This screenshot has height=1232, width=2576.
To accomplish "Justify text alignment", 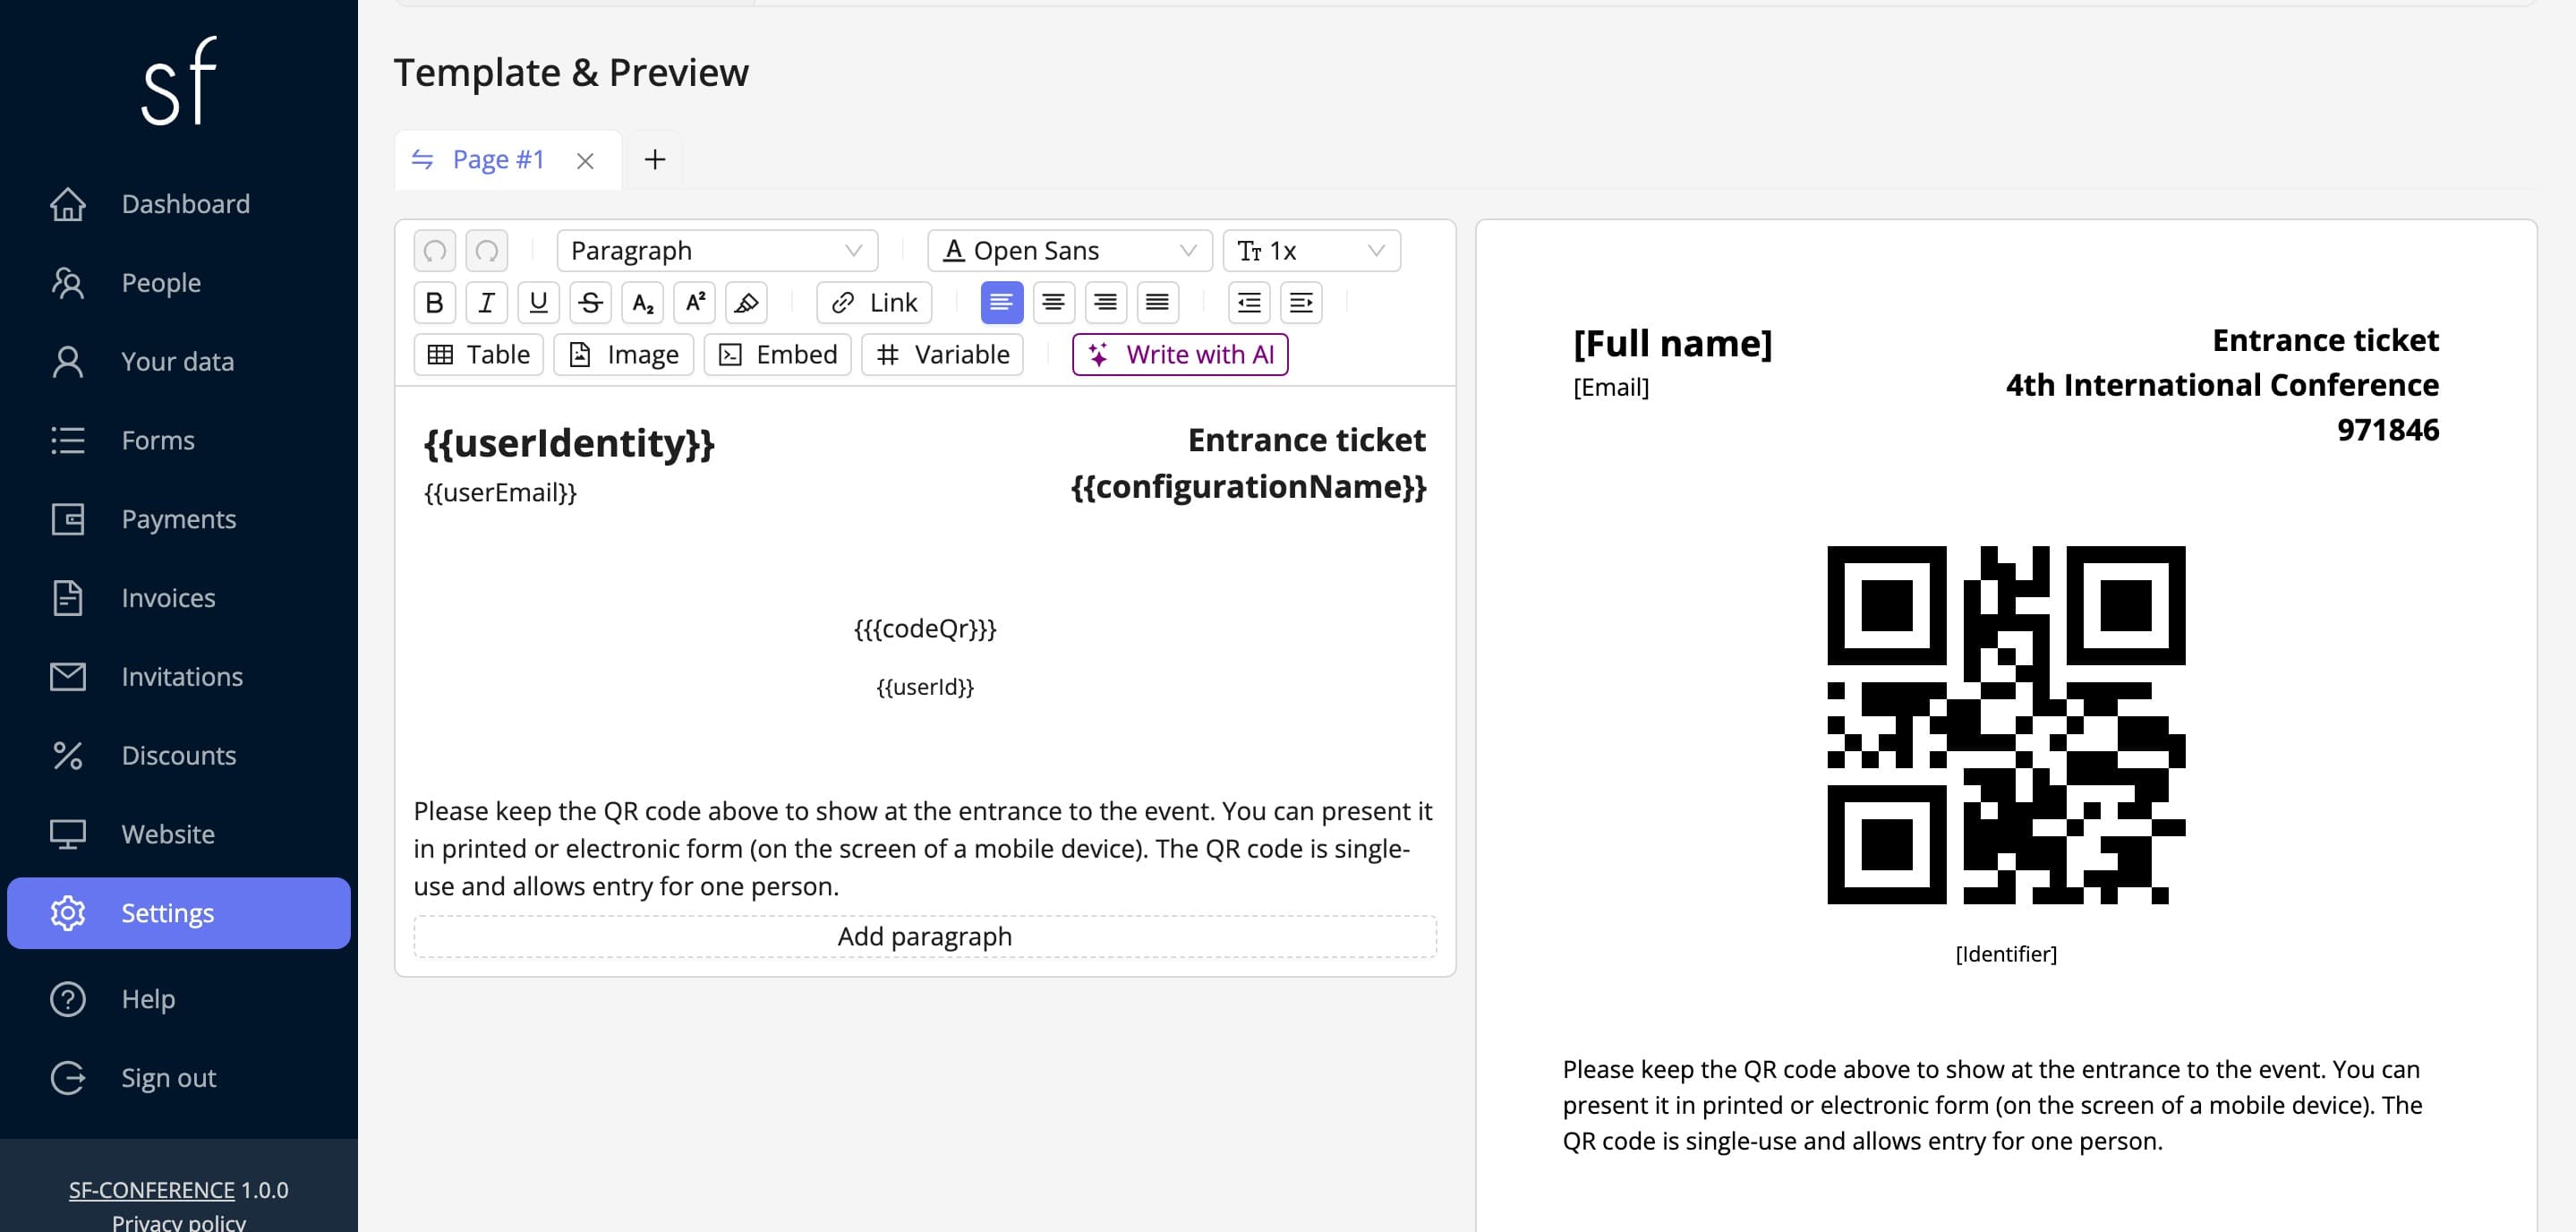I will (x=1157, y=302).
